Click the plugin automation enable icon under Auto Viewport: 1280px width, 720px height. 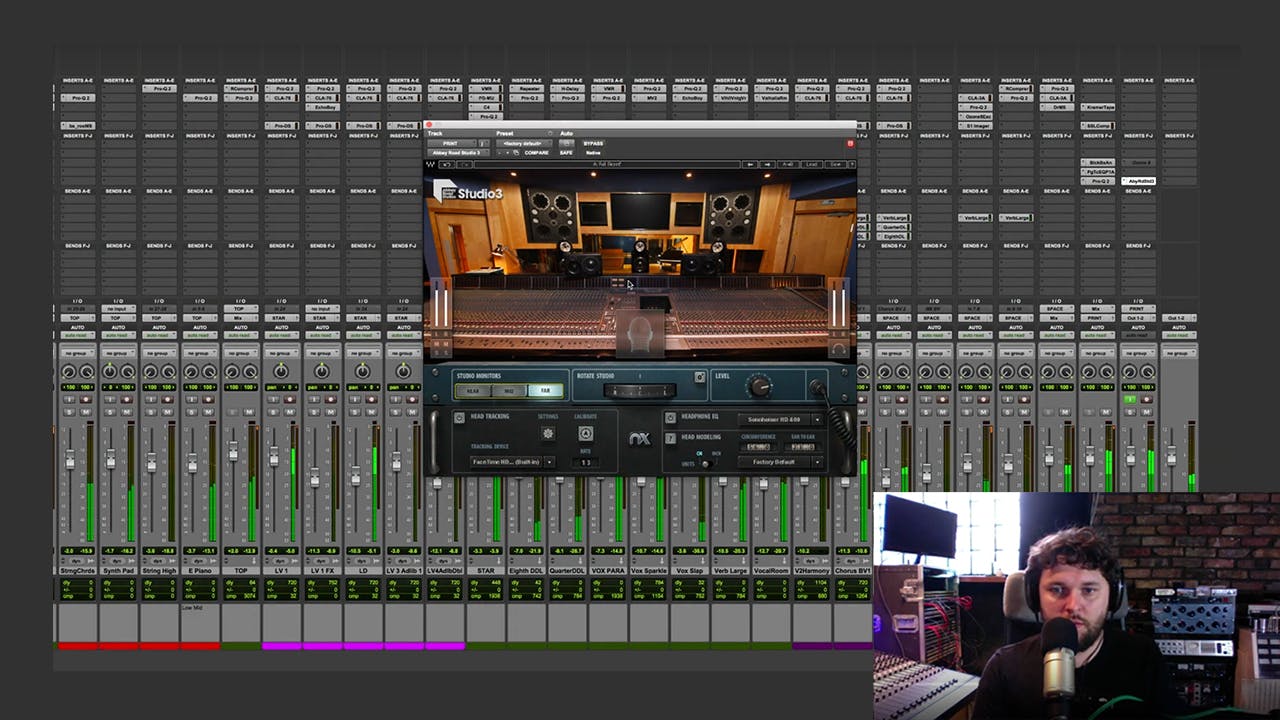coord(566,143)
